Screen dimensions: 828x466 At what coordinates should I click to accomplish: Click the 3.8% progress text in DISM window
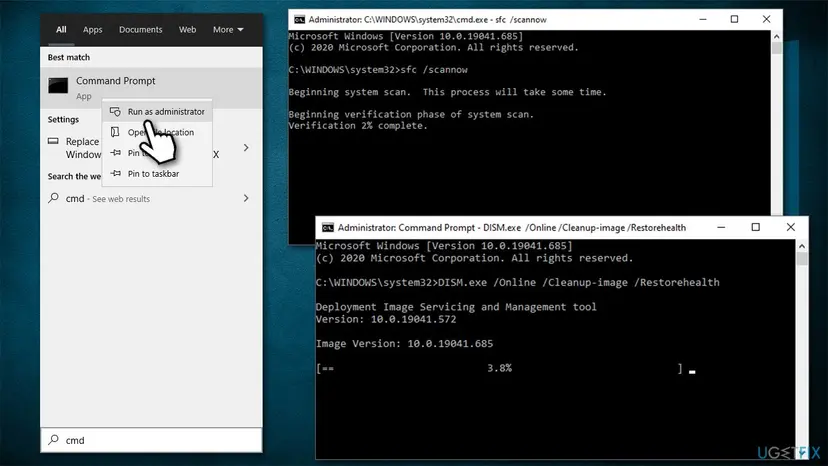499,368
